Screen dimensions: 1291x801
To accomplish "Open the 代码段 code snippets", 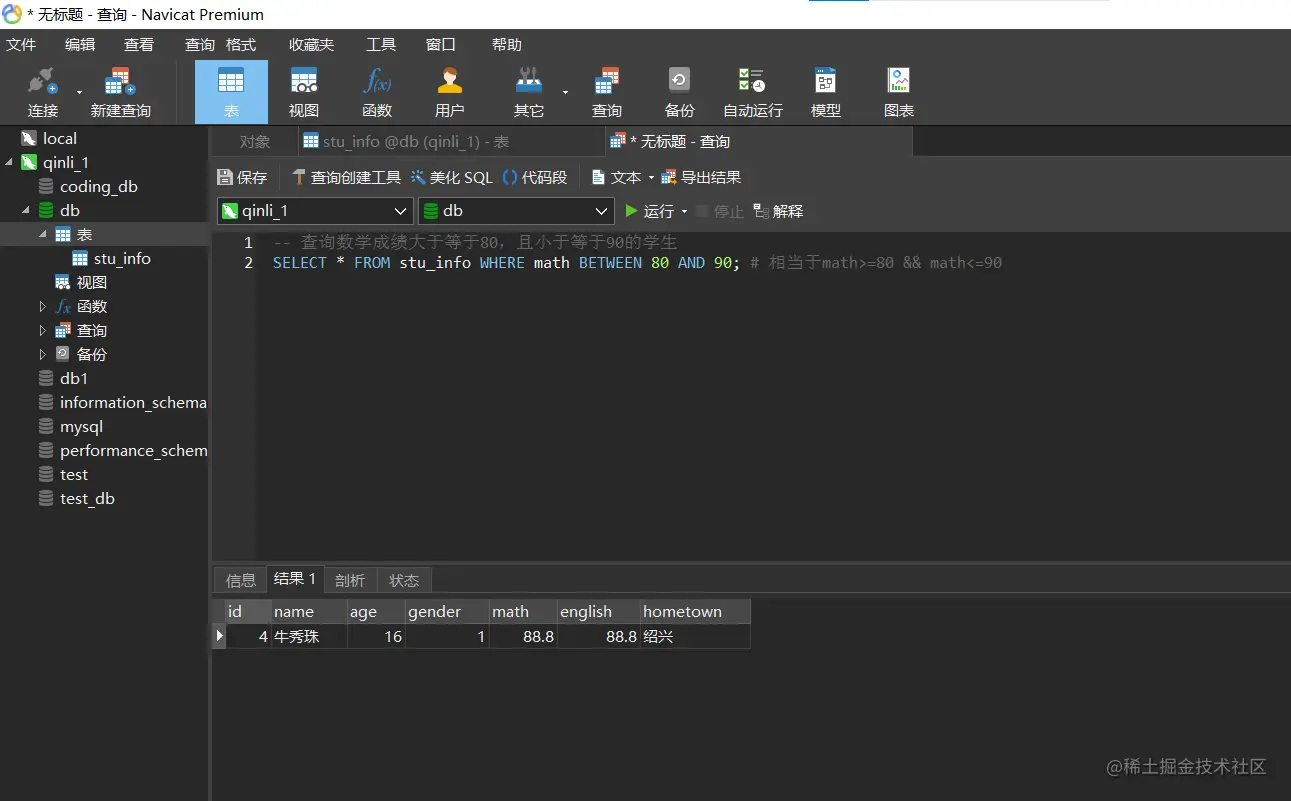I will (x=535, y=177).
